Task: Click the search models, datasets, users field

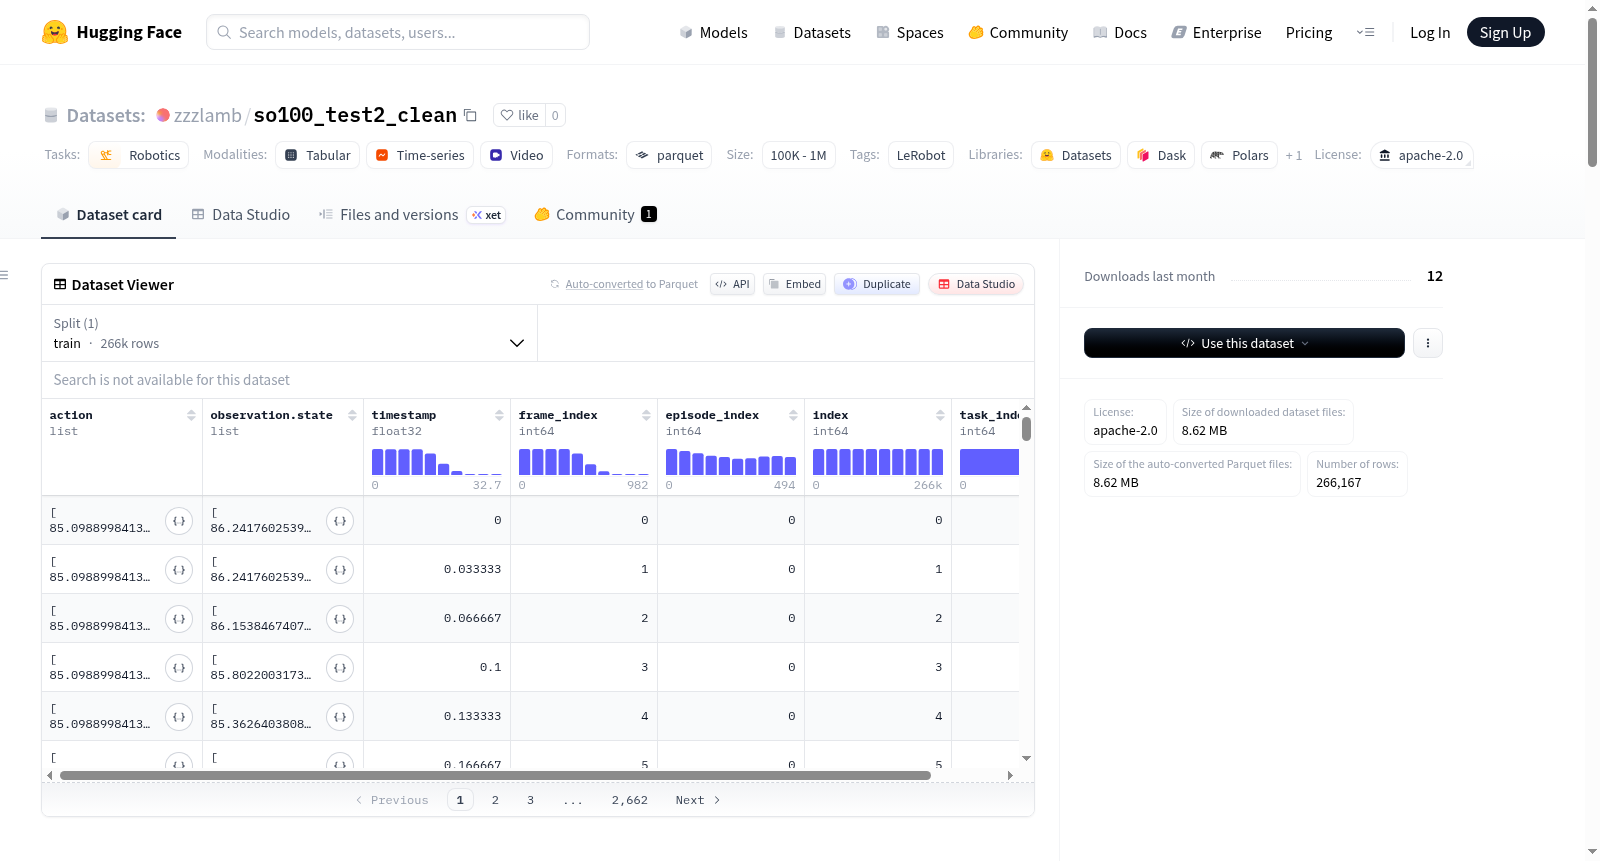Action: click(398, 32)
